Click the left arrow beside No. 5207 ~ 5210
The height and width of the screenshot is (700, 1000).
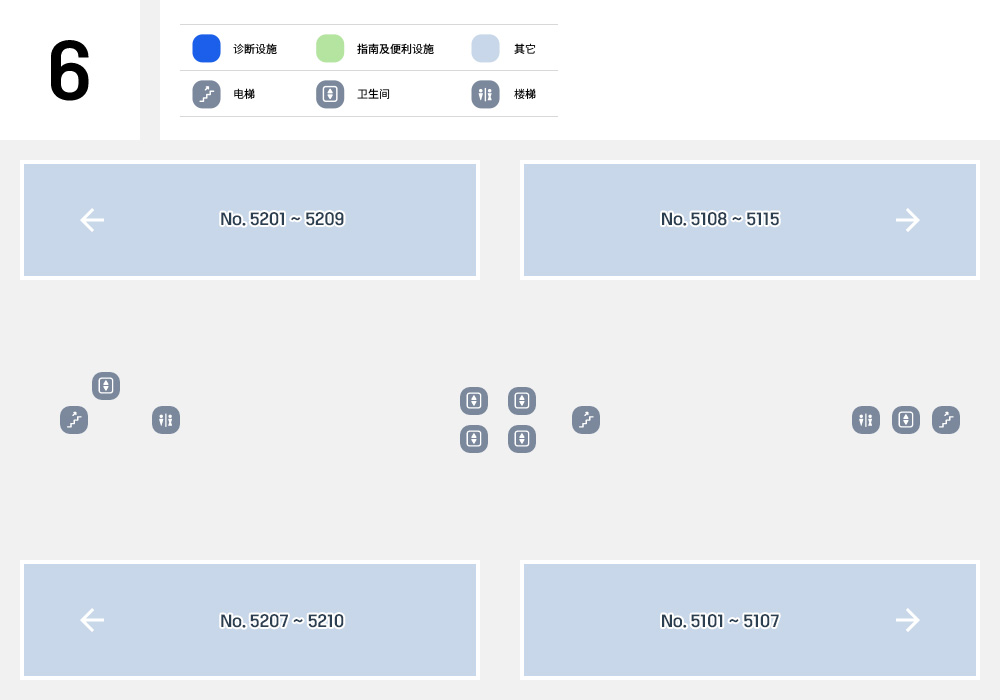(92, 620)
